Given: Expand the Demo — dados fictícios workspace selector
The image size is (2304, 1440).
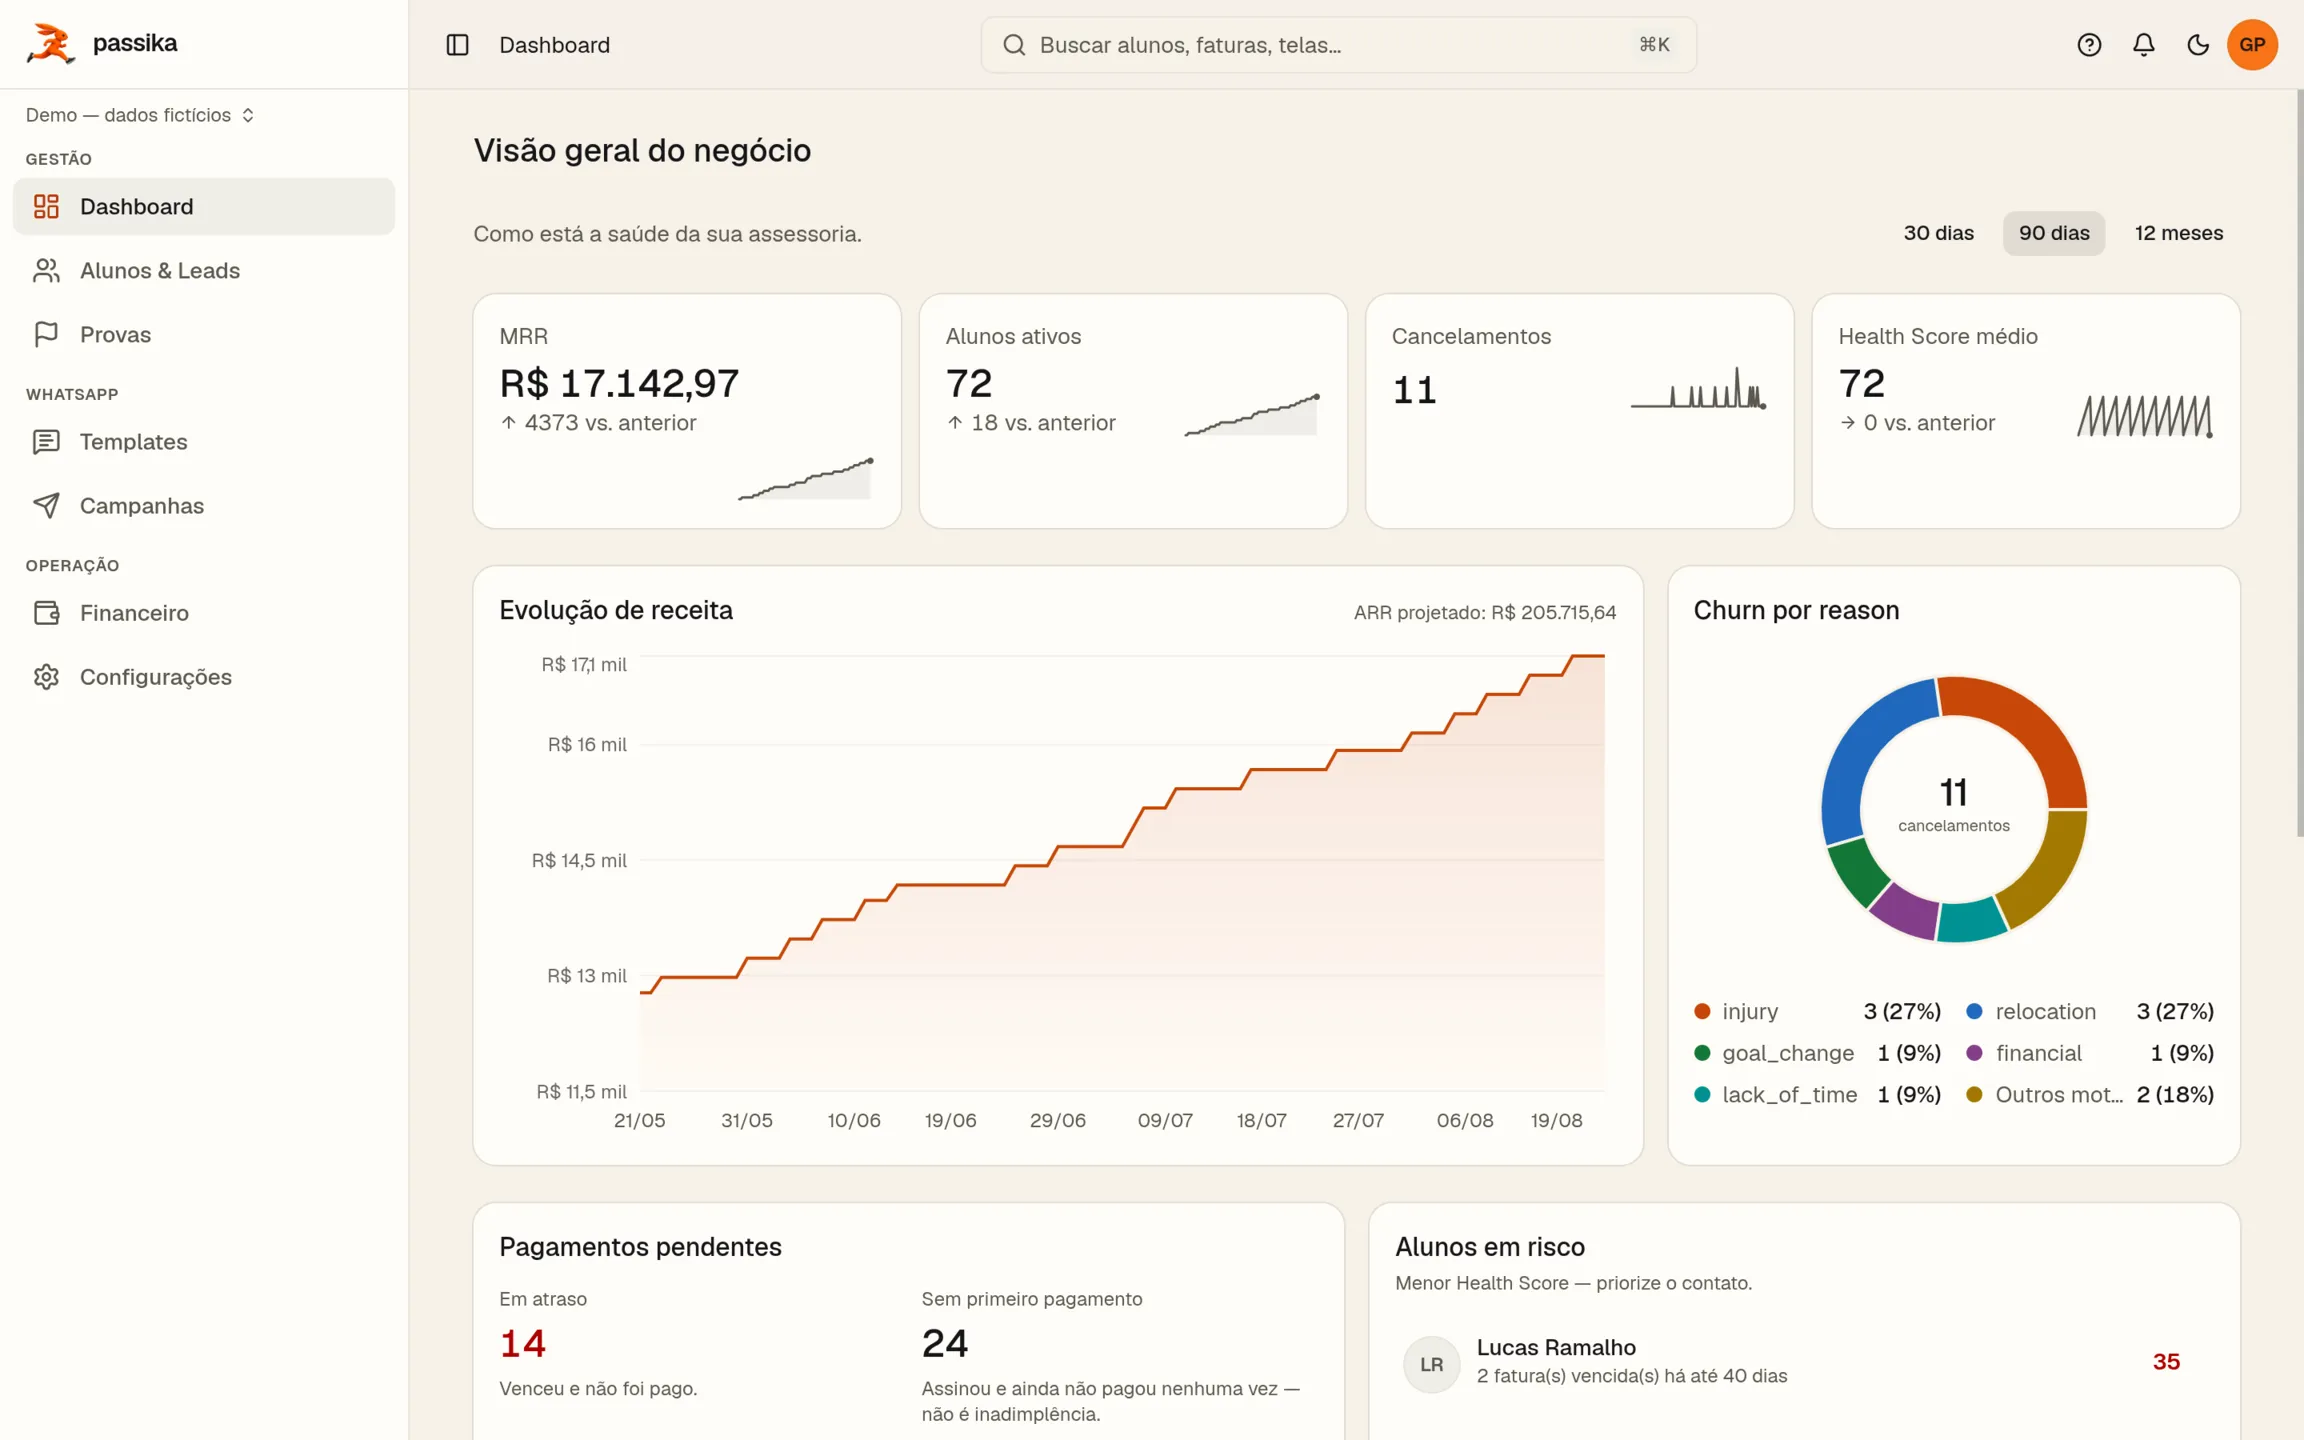Looking at the screenshot, I should [x=140, y=115].
